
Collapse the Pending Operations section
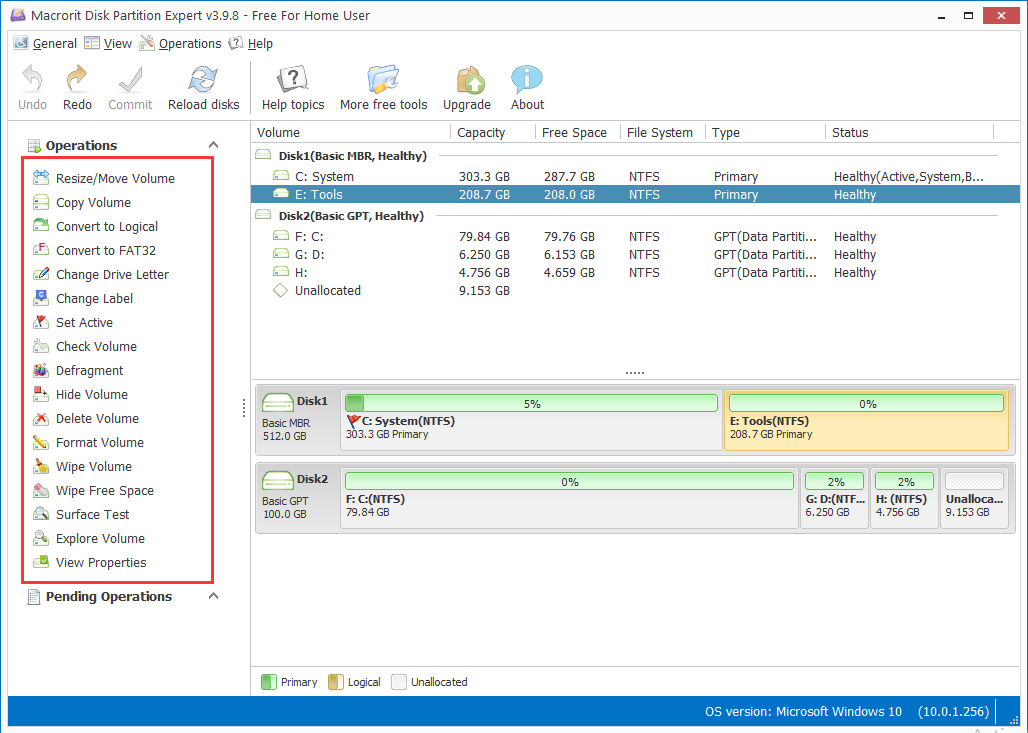213,596
